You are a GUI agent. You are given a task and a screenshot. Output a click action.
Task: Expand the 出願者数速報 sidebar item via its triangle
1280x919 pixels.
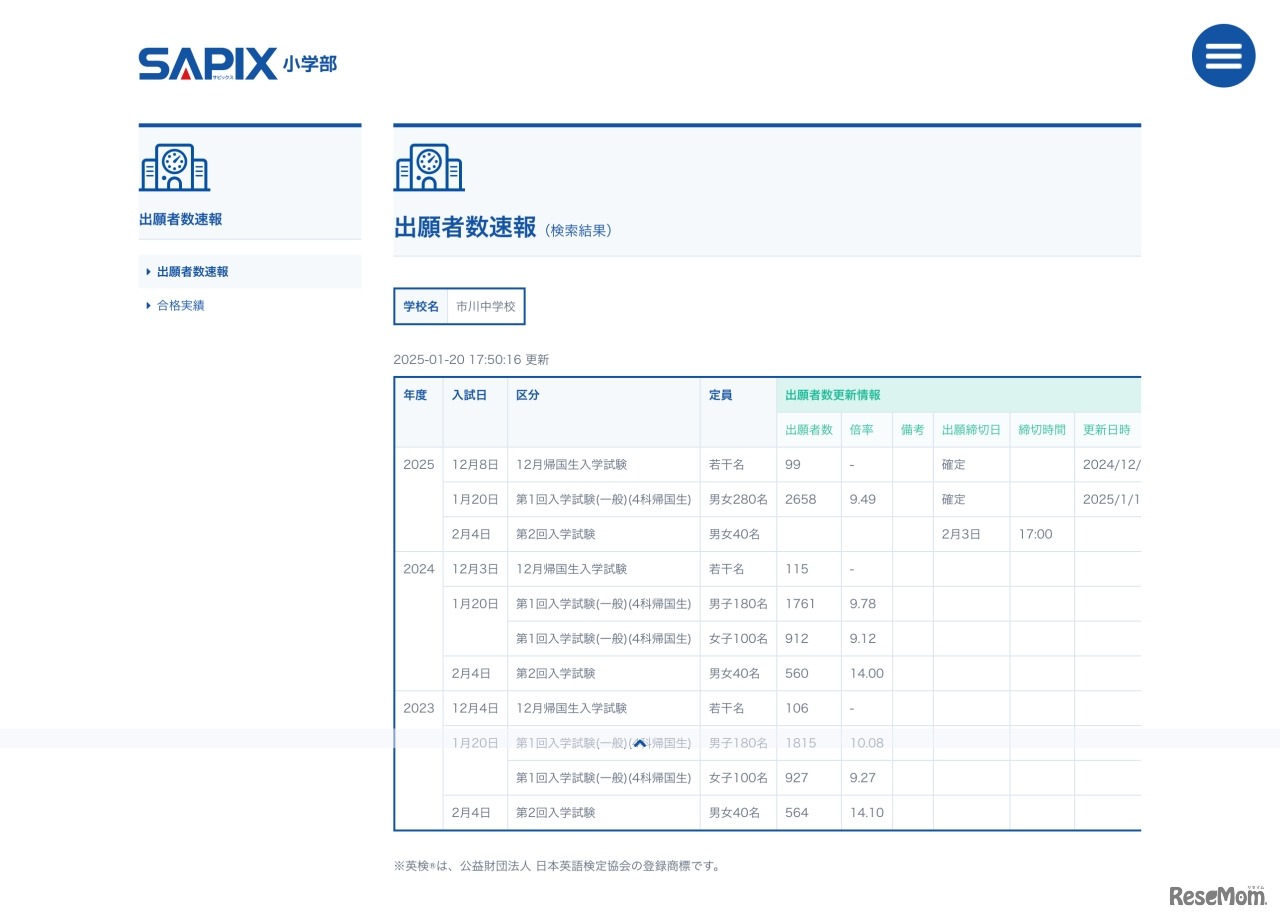[148, 271]
